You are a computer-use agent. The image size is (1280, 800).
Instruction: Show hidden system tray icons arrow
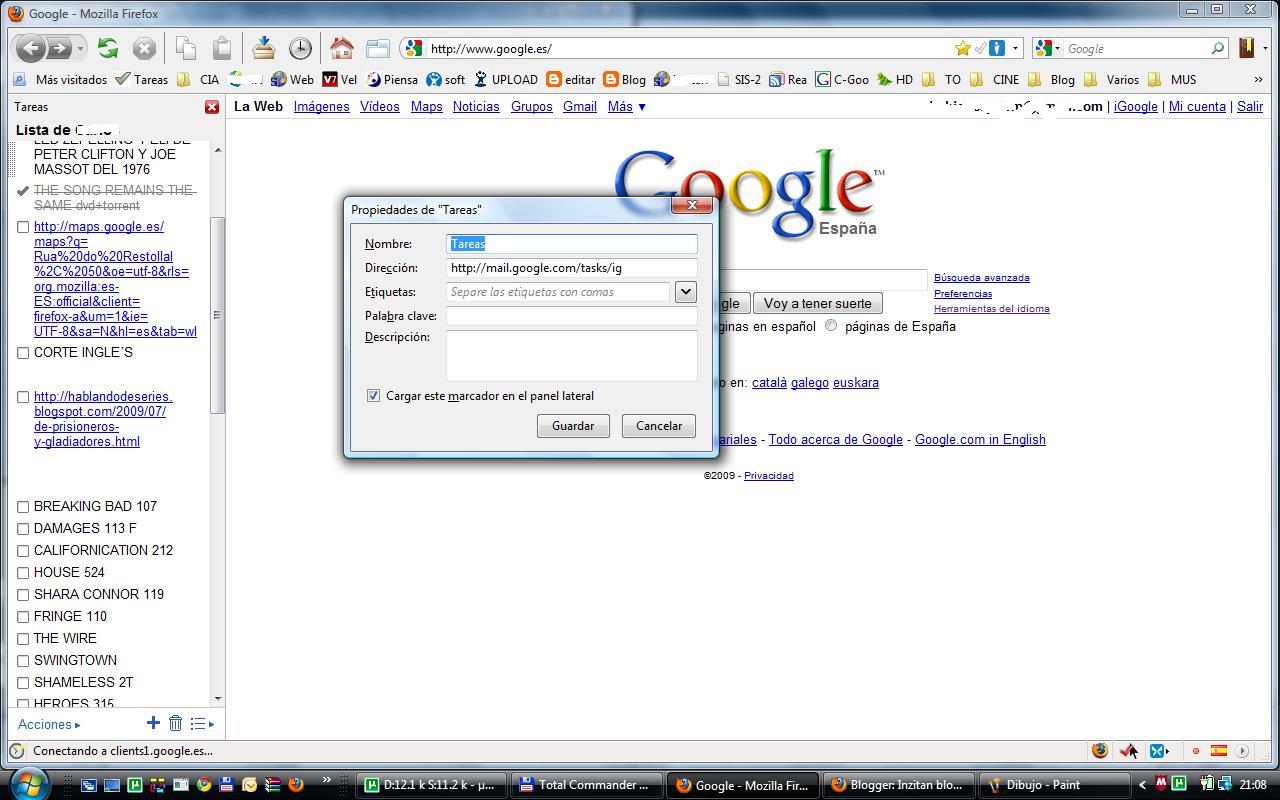(x=1143, y=785)
